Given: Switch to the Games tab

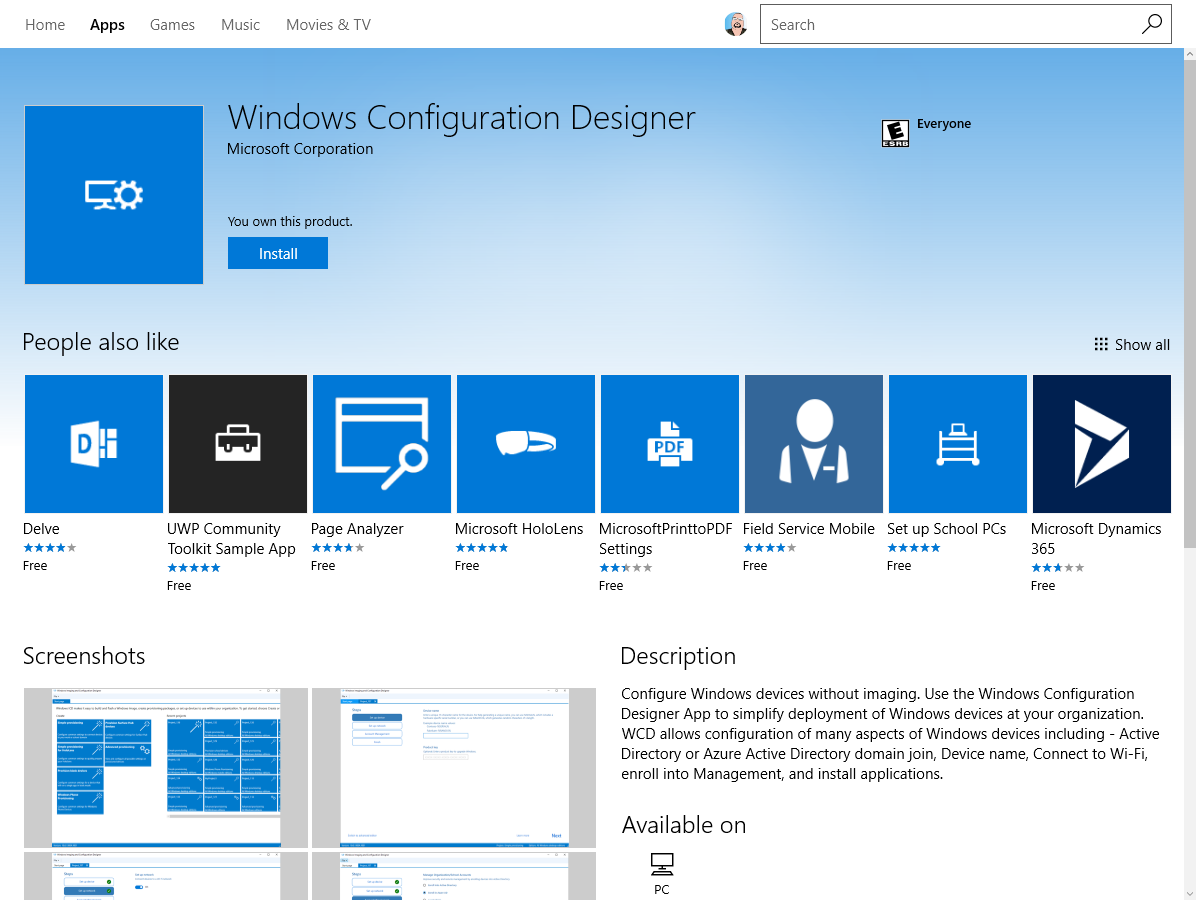Looking at the screenshot, I should coord(172,24).
